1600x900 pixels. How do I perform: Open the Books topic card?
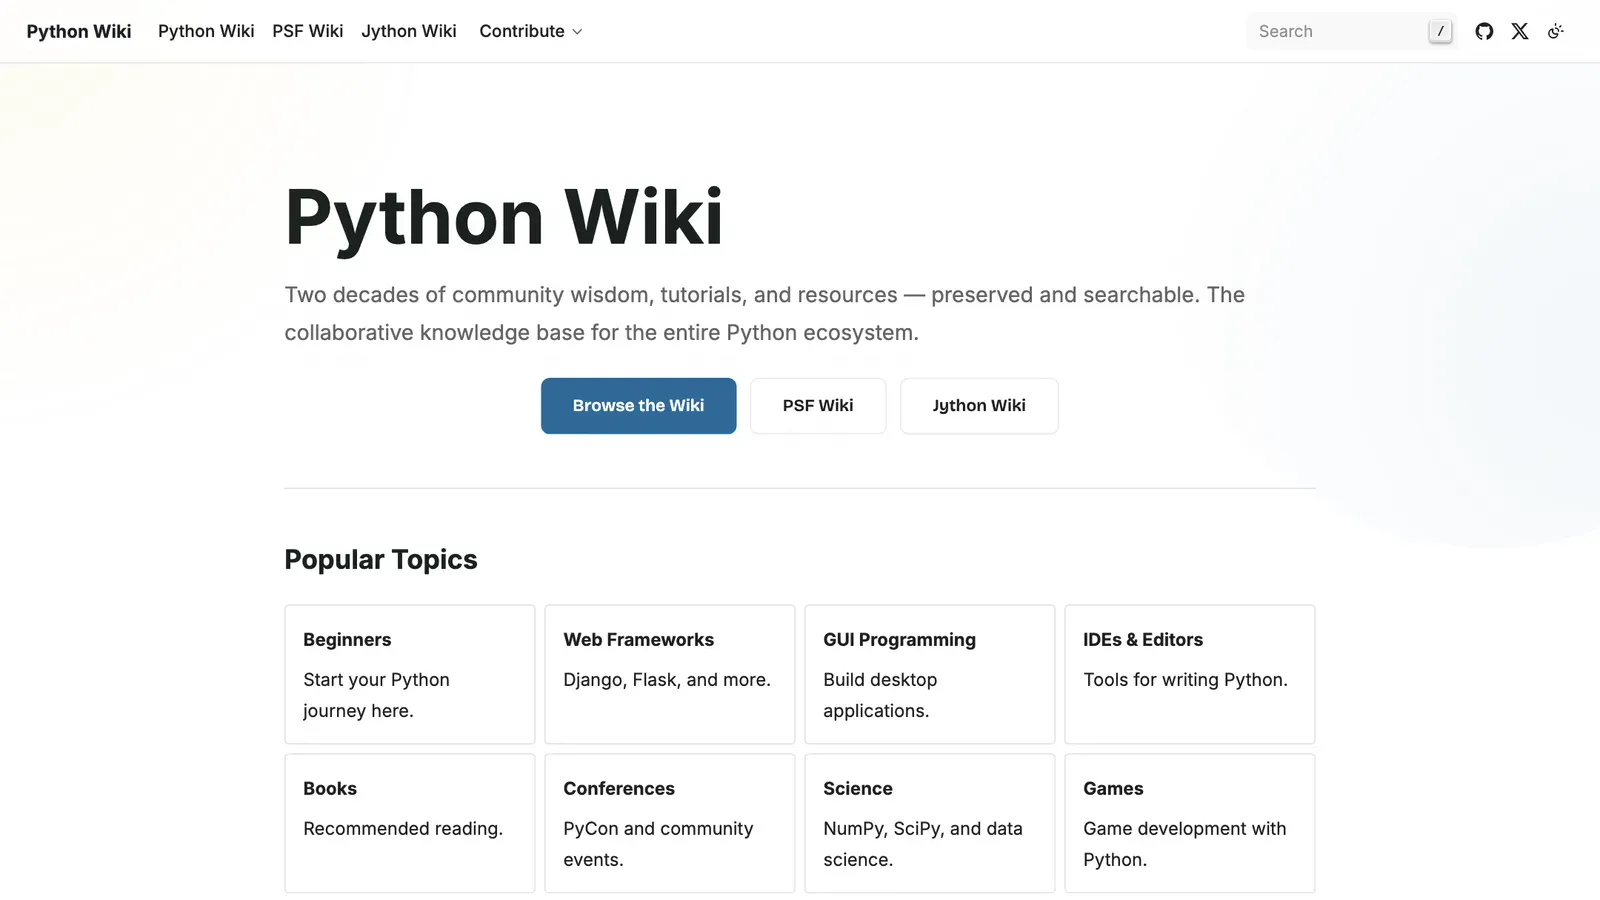point(410,823)
